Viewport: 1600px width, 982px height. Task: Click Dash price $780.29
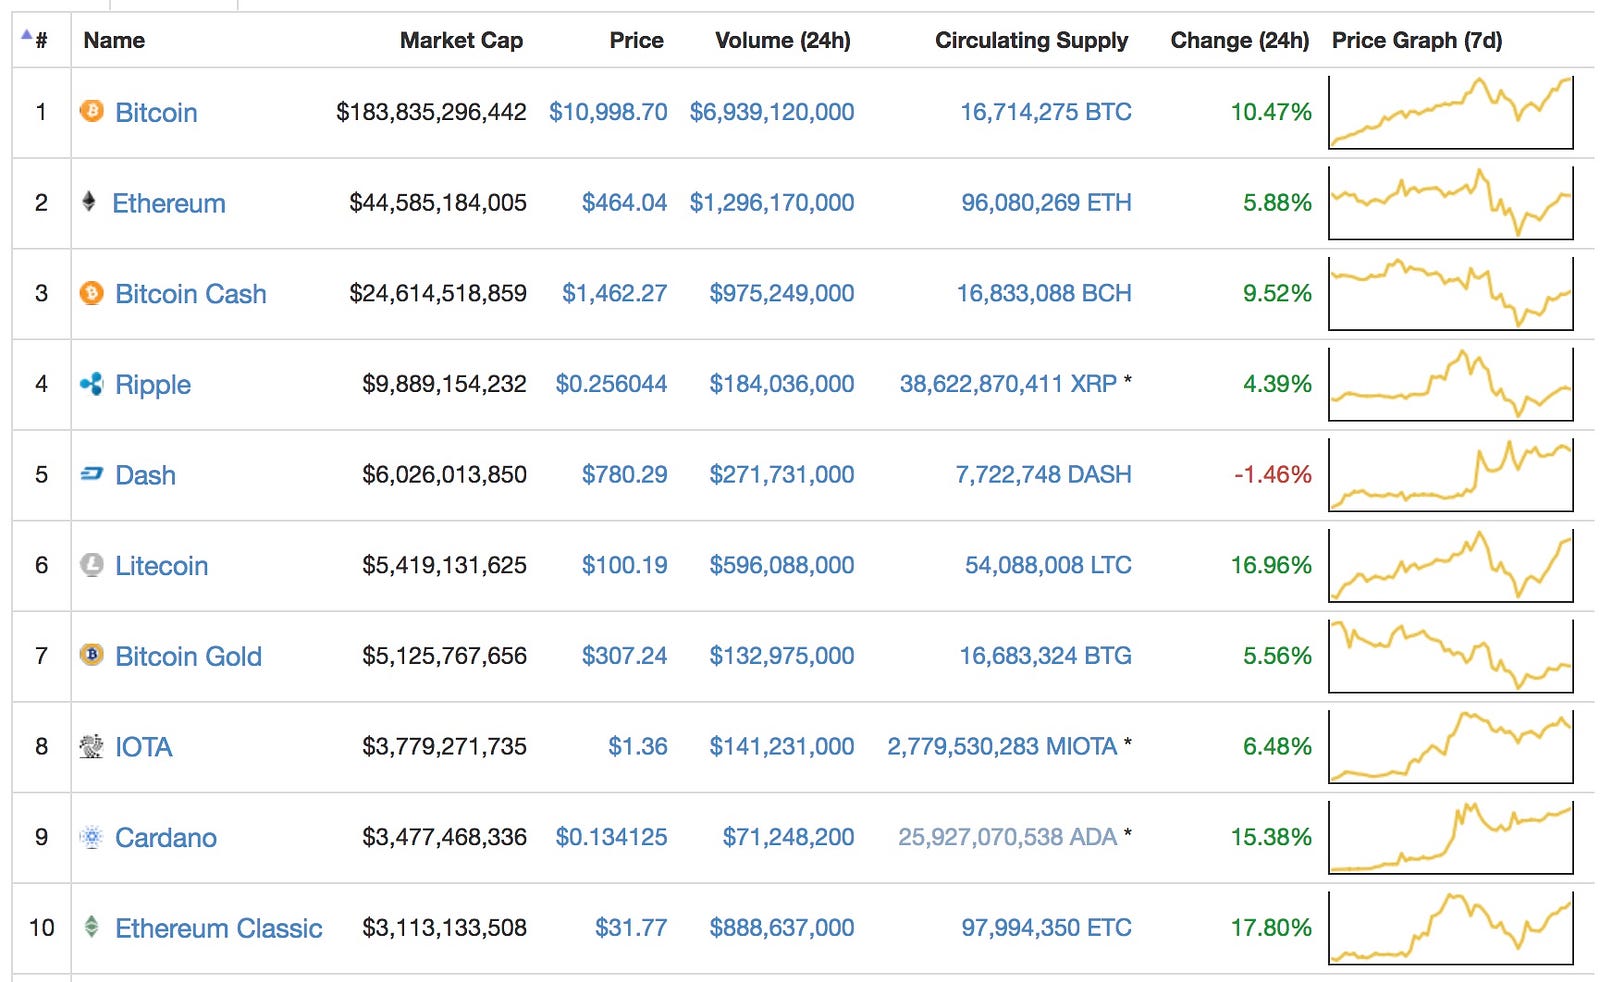pyautogui.click(x=625, y=474)
